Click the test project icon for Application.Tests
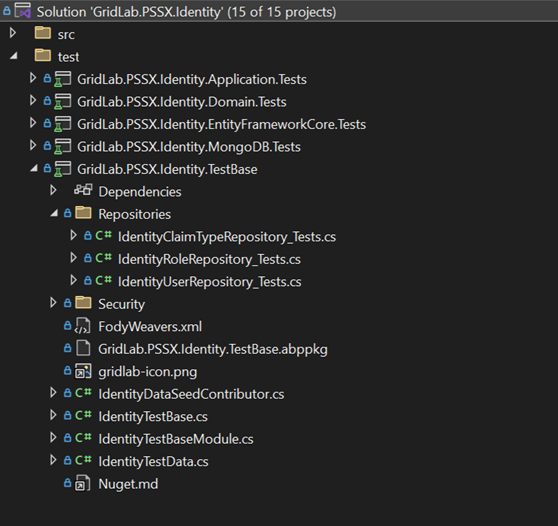The width and height of the screenshot is (558, 526). tap(63, 79)
